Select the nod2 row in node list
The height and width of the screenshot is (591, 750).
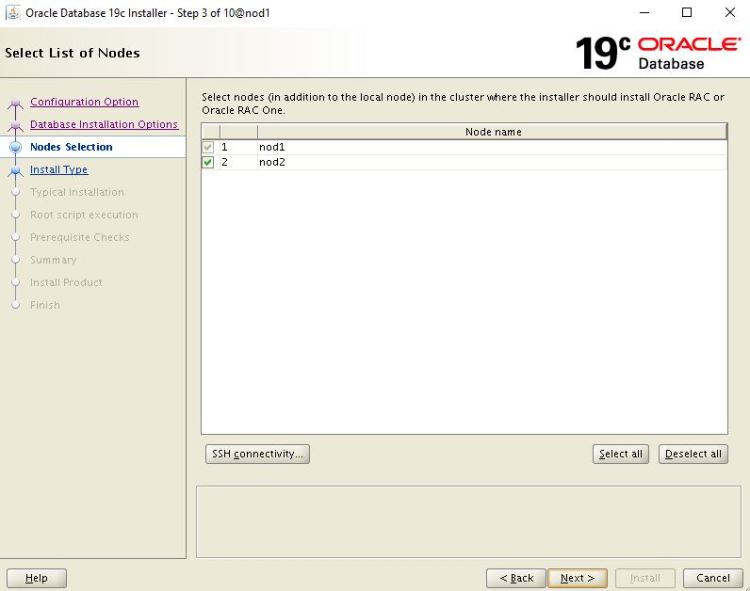click(x=400, y=162)
